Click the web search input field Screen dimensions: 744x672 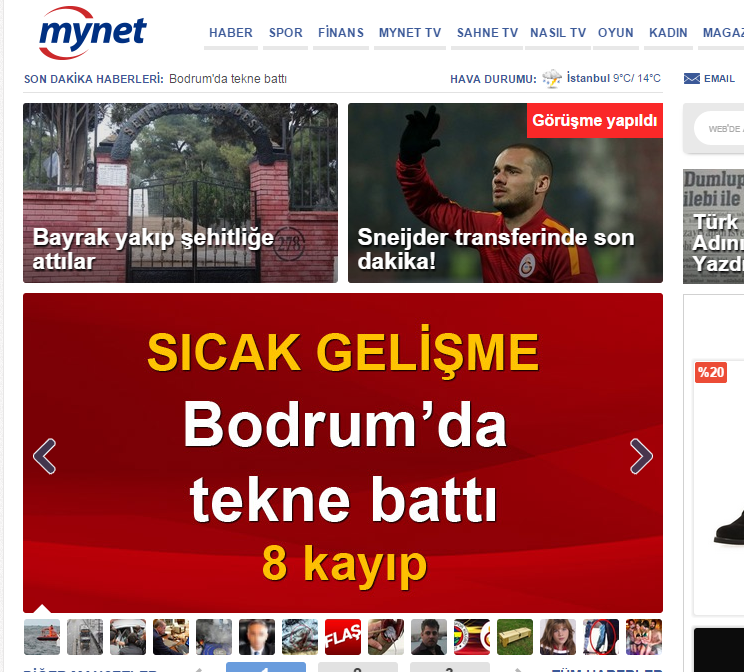point(719,129)
